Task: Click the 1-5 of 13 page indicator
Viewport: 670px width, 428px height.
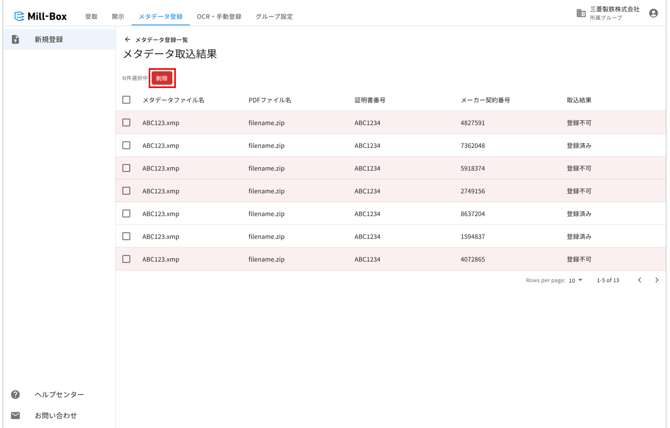Action: pyautogui.click(x=608, y=280)
